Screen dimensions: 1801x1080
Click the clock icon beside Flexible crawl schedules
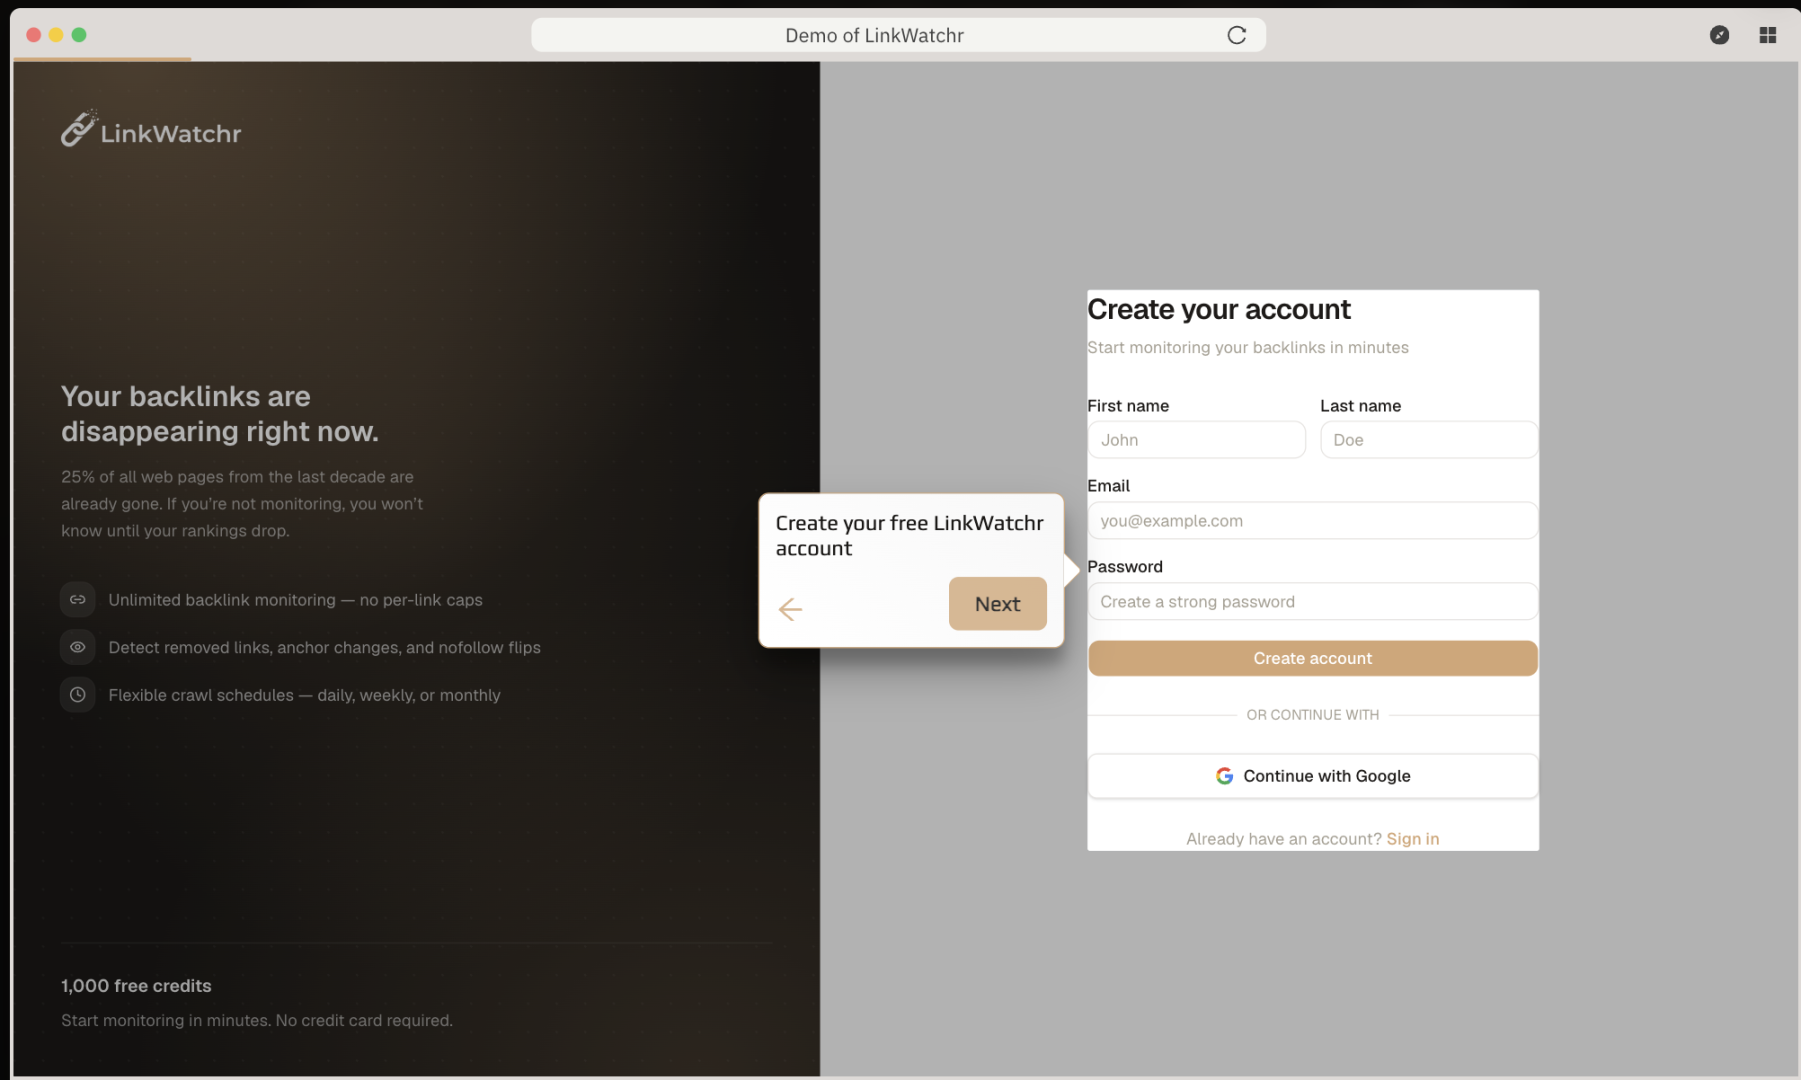pos(77,695)
